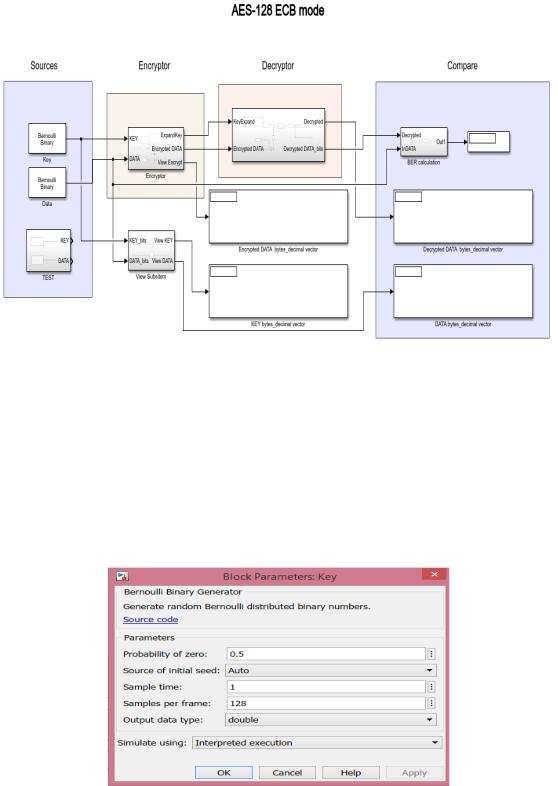Open options menu beside Samples per frame
Image resolution: width=558 pixels, height=786 pixels.
431,703
